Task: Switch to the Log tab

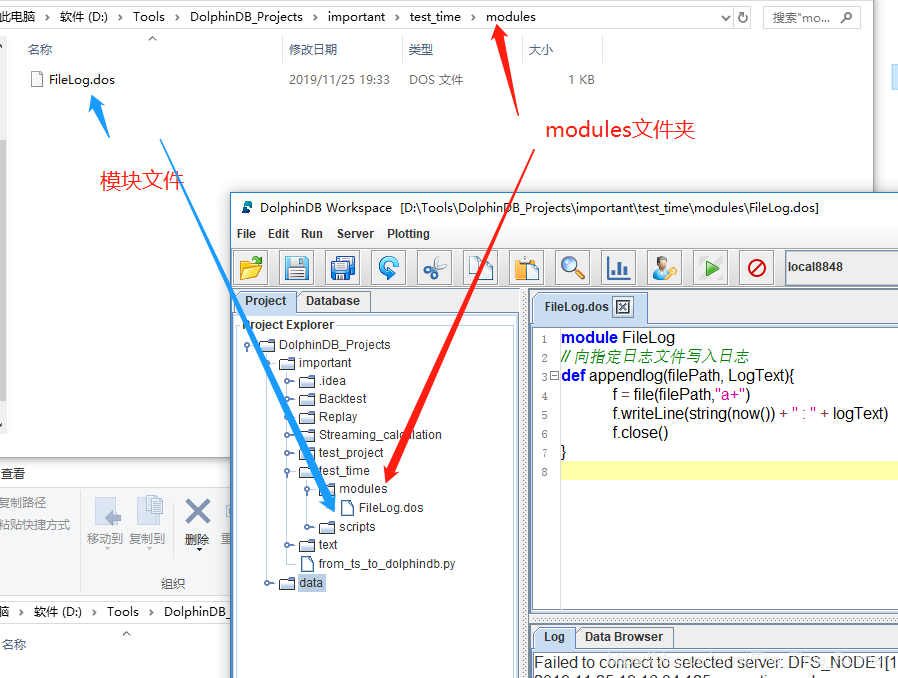Action: [x=554, y=637]
